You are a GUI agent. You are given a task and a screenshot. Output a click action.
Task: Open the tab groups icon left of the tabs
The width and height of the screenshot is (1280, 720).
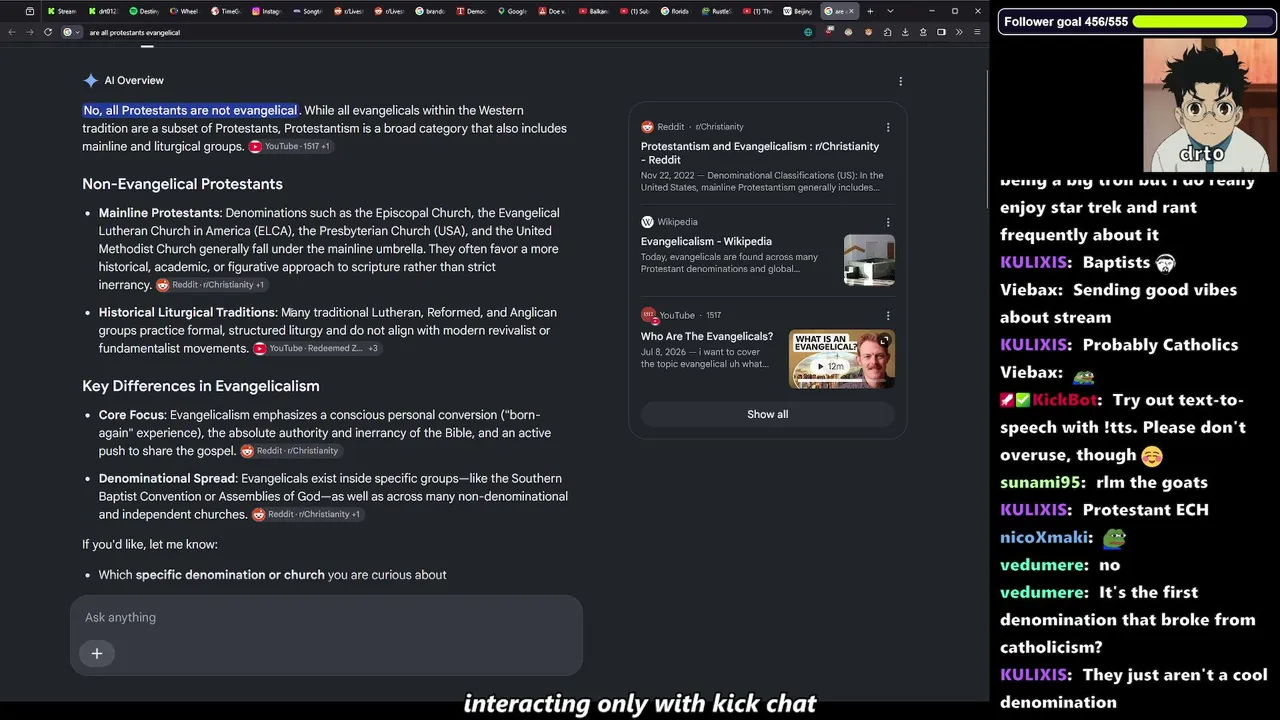(30, 11)
